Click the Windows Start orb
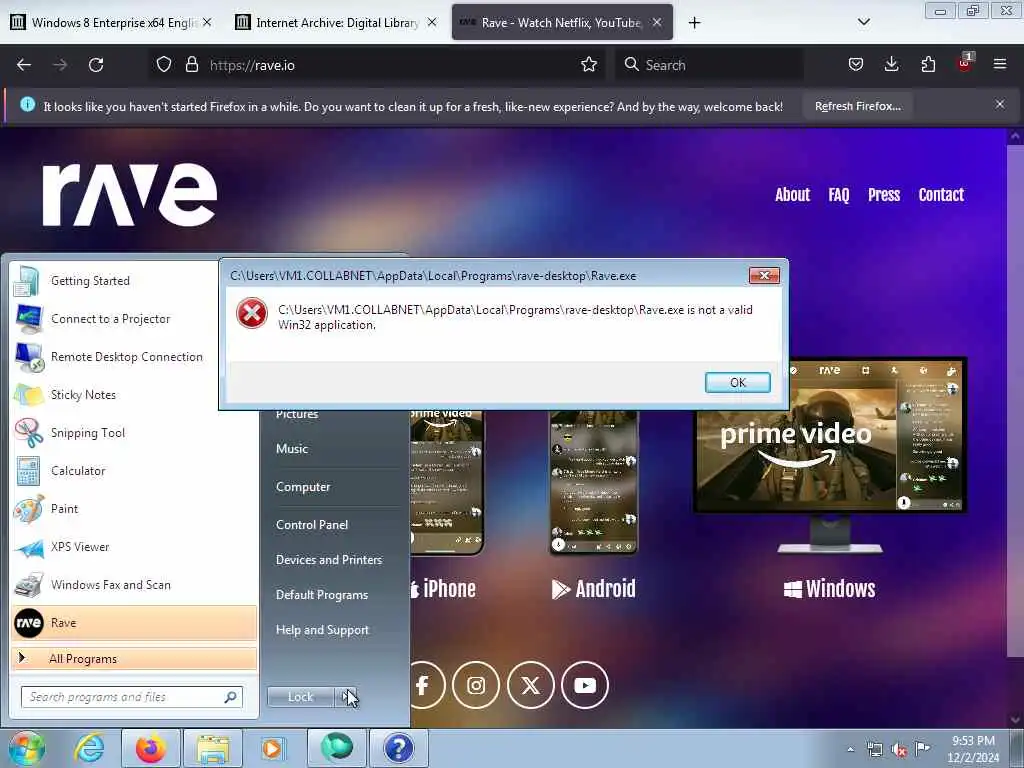Viewport: 1024px width, 768px height. click(x=26, y=748)
